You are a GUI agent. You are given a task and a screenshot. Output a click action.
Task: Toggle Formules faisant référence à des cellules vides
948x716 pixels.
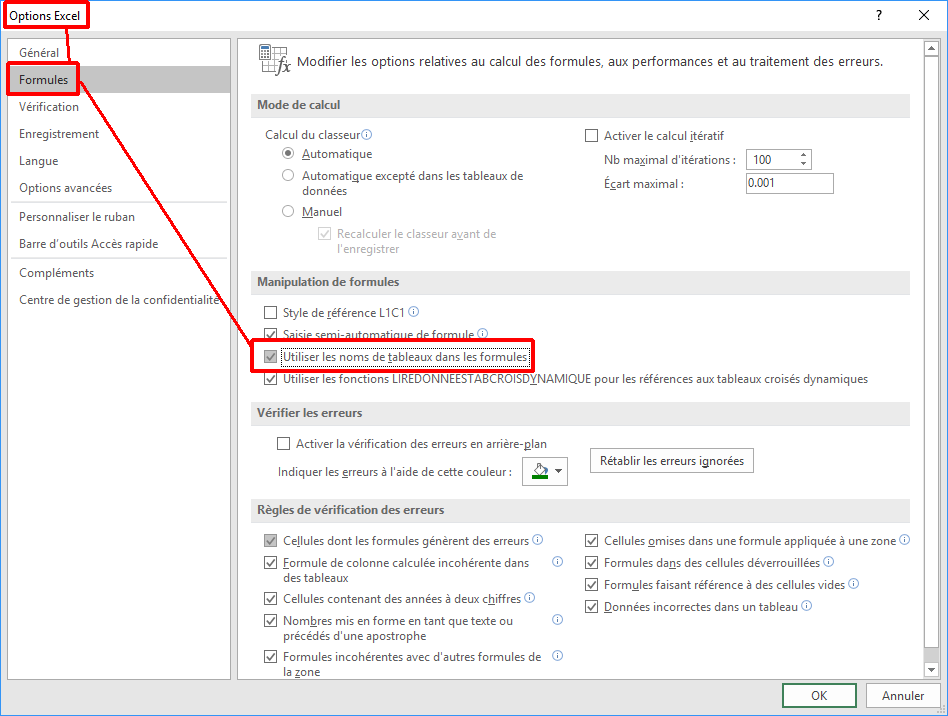coord(592,585)
